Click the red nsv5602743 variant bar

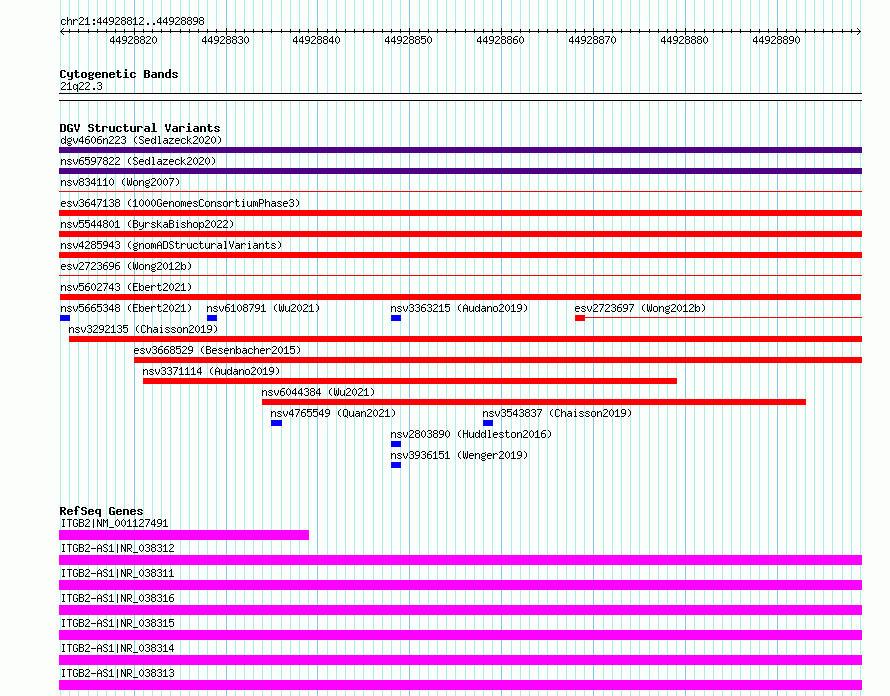(x=460, y=297)
